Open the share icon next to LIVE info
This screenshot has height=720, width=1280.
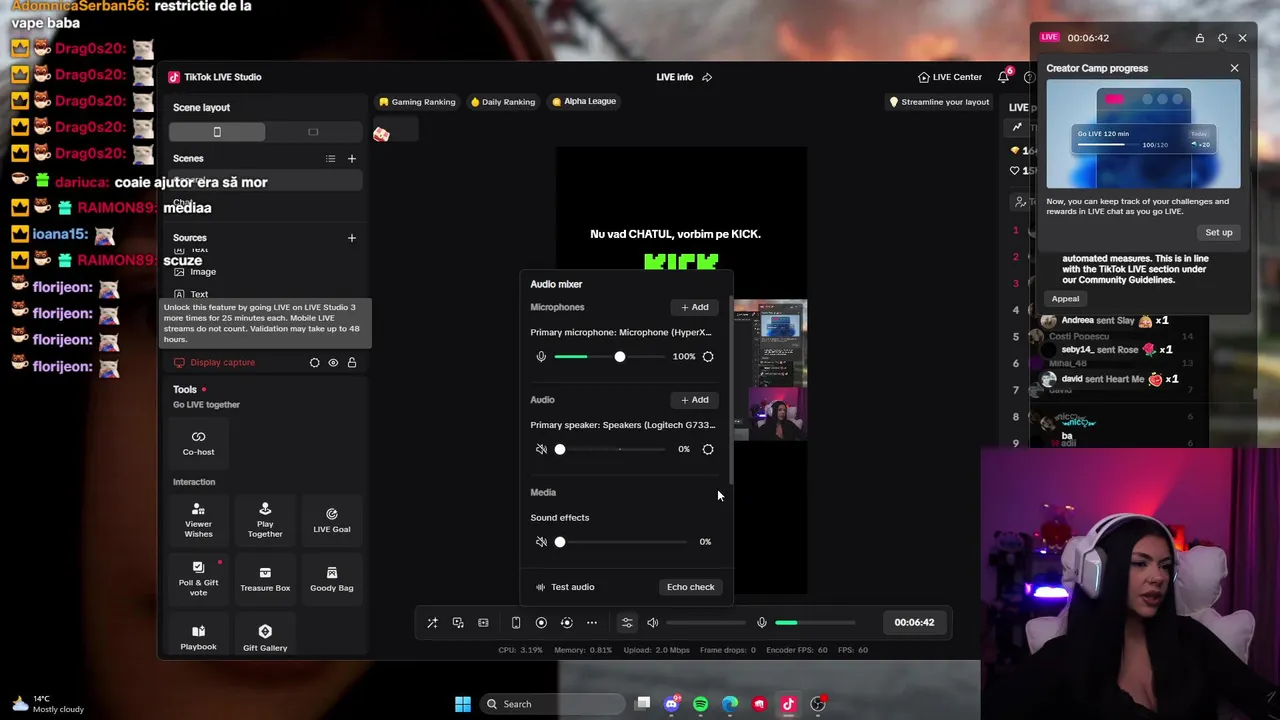[x=707, y=77]
